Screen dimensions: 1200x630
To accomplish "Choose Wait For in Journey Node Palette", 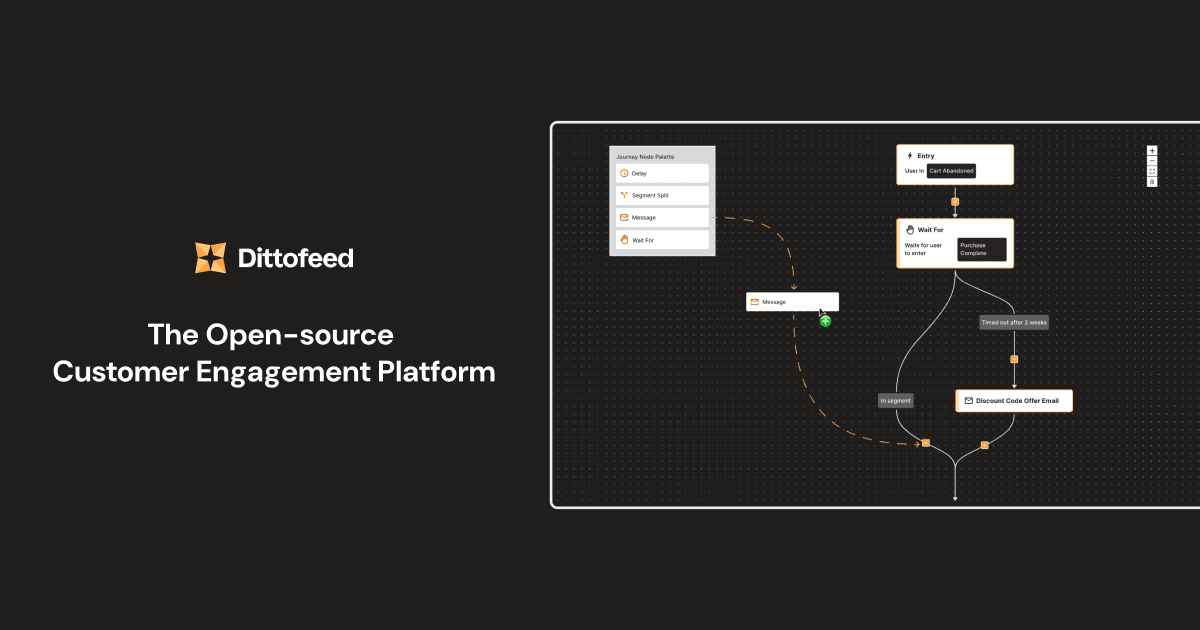I will (x=662, y=240).
